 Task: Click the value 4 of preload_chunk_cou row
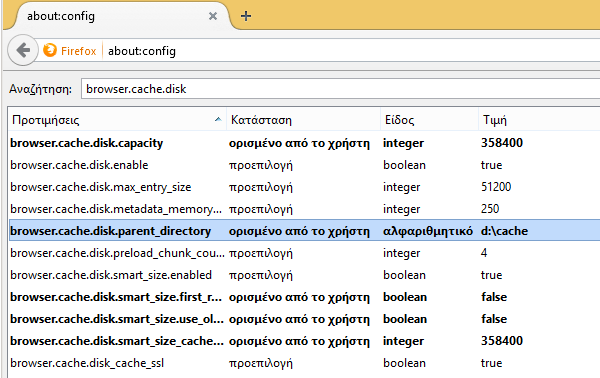[x=484, y=253]
